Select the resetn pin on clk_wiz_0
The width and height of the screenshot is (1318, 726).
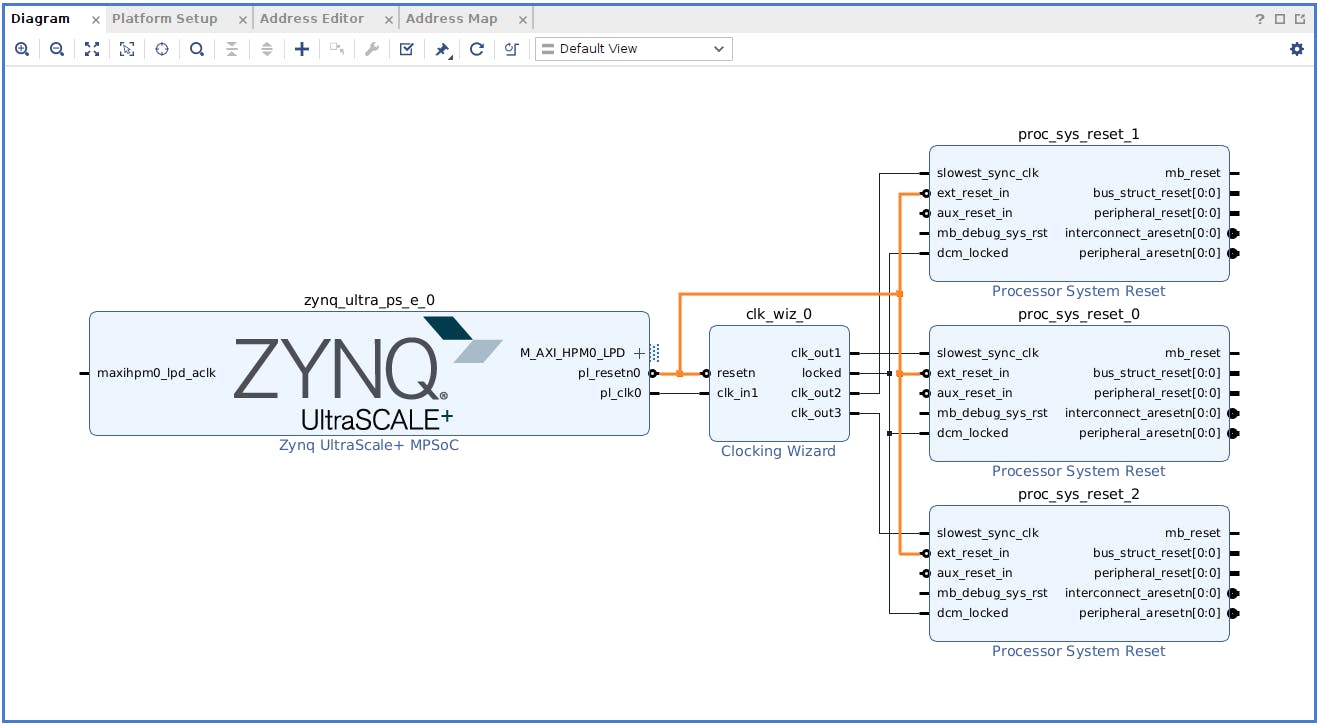tap(736, 373)
